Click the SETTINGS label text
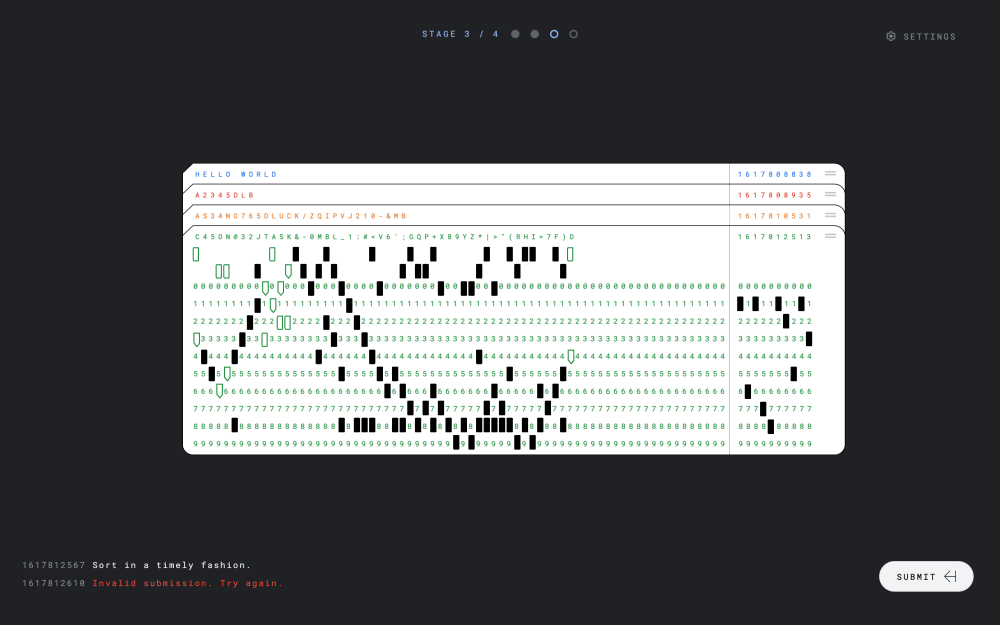 (x=929, y=37)
